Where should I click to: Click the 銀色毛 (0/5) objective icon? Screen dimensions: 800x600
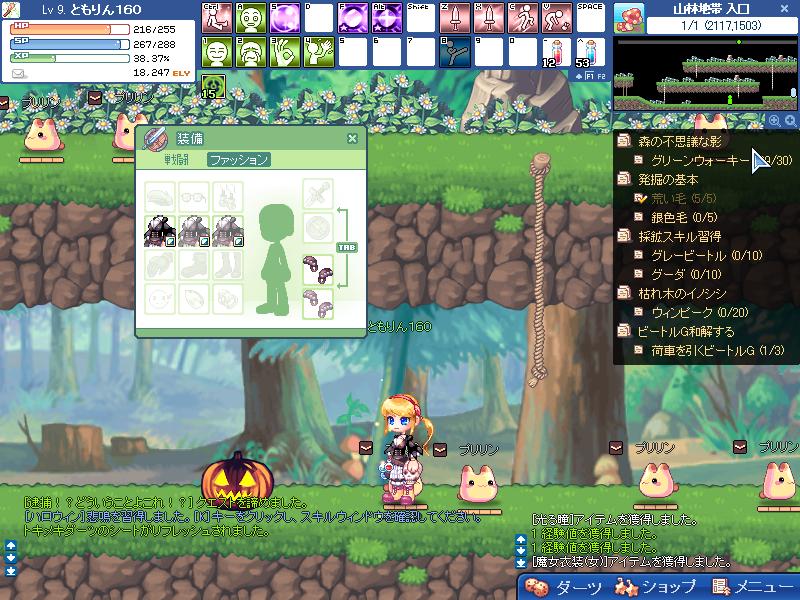tap(639, 217)
